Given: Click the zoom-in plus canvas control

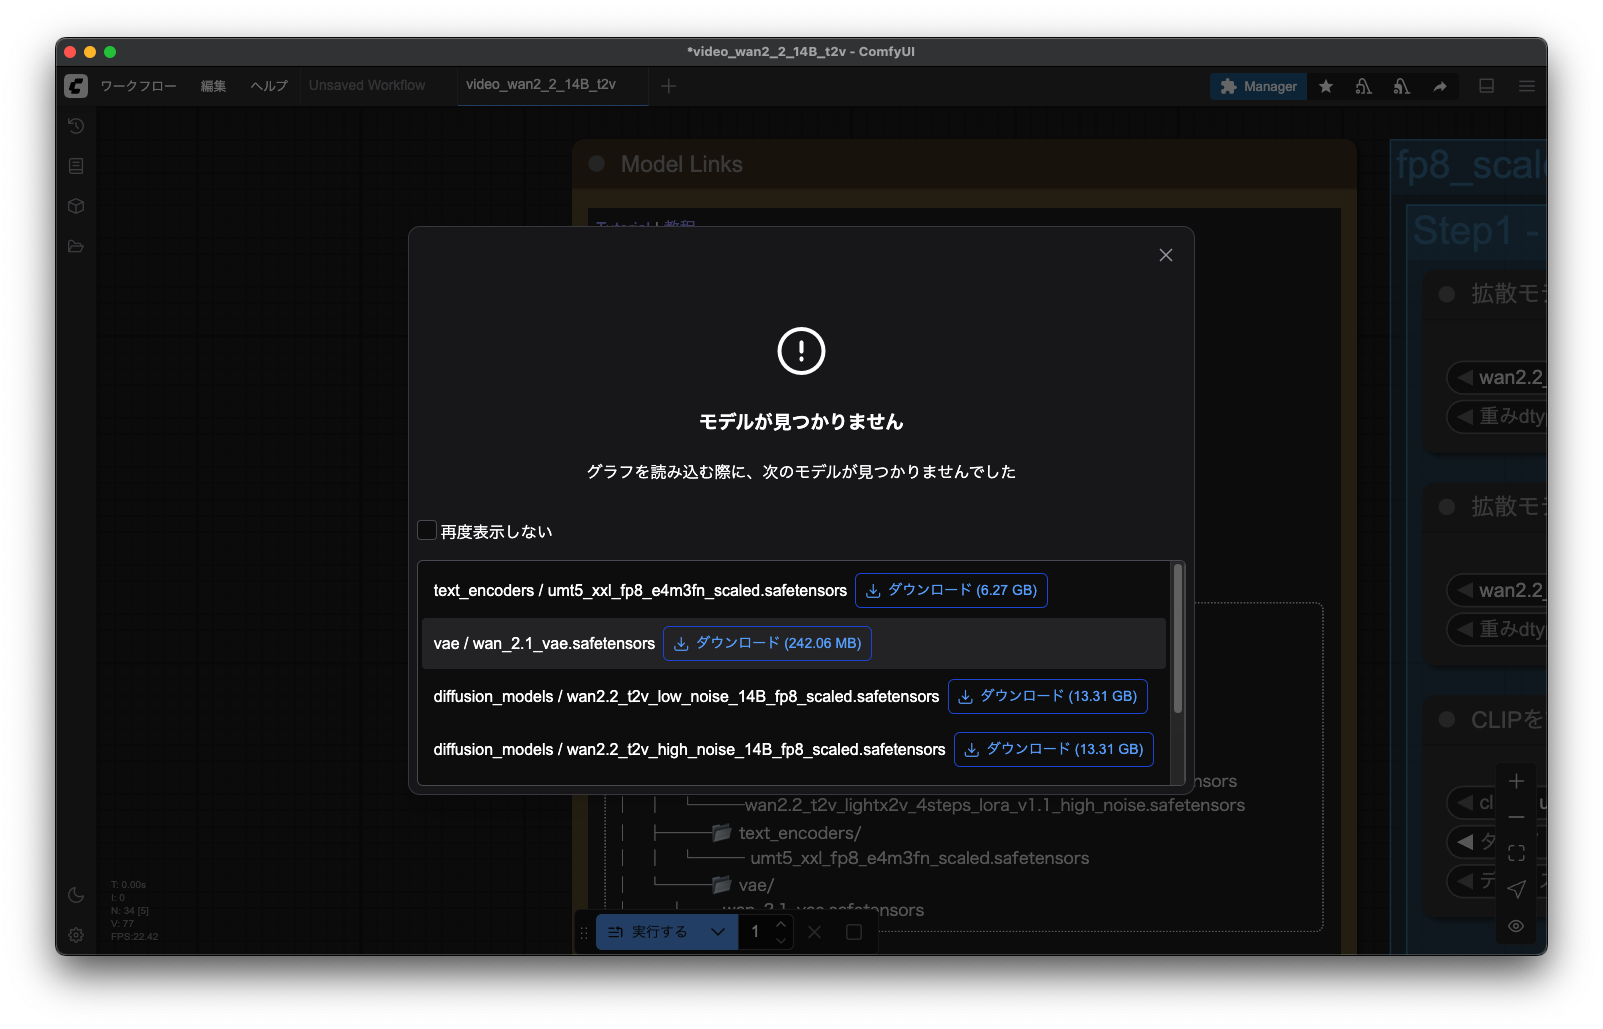Looking at the screenshot, I should coord(1516,781).
